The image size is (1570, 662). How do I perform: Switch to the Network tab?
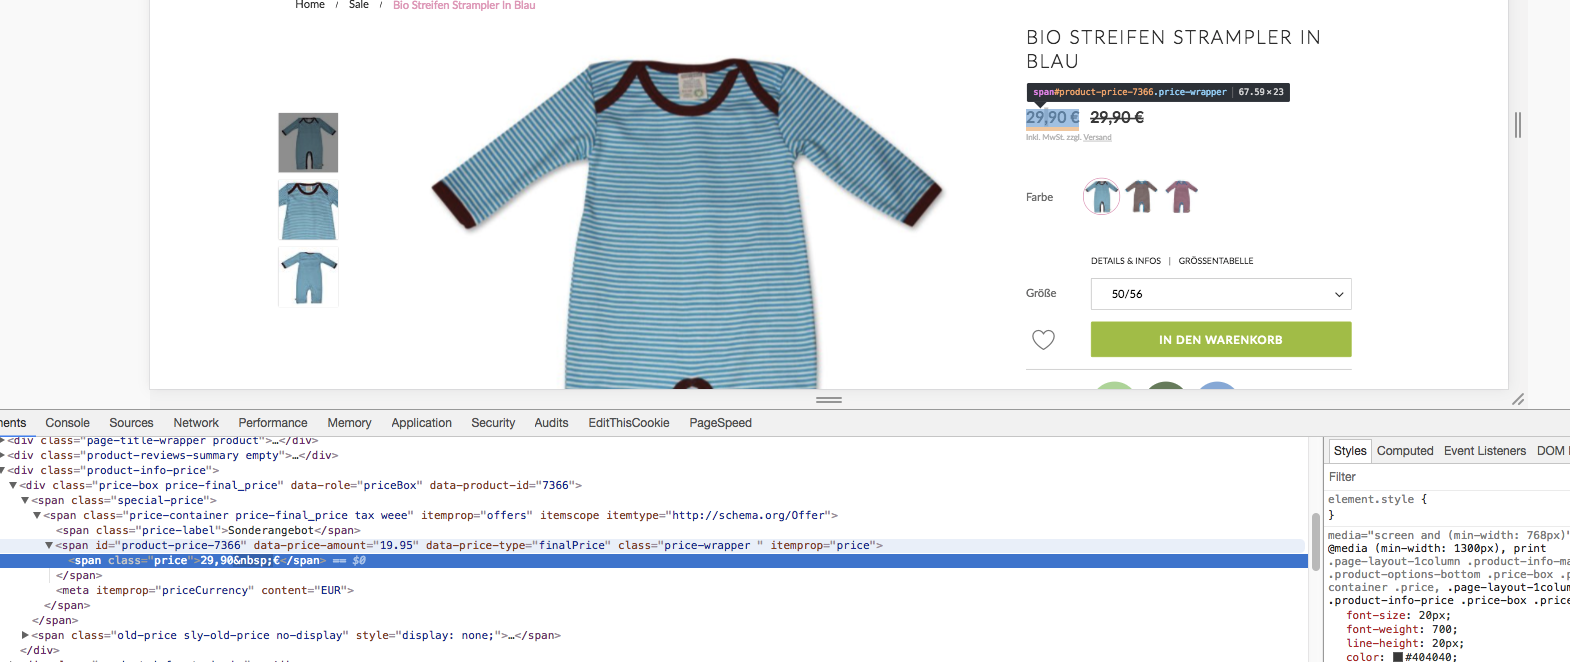(x=196, y=423)
